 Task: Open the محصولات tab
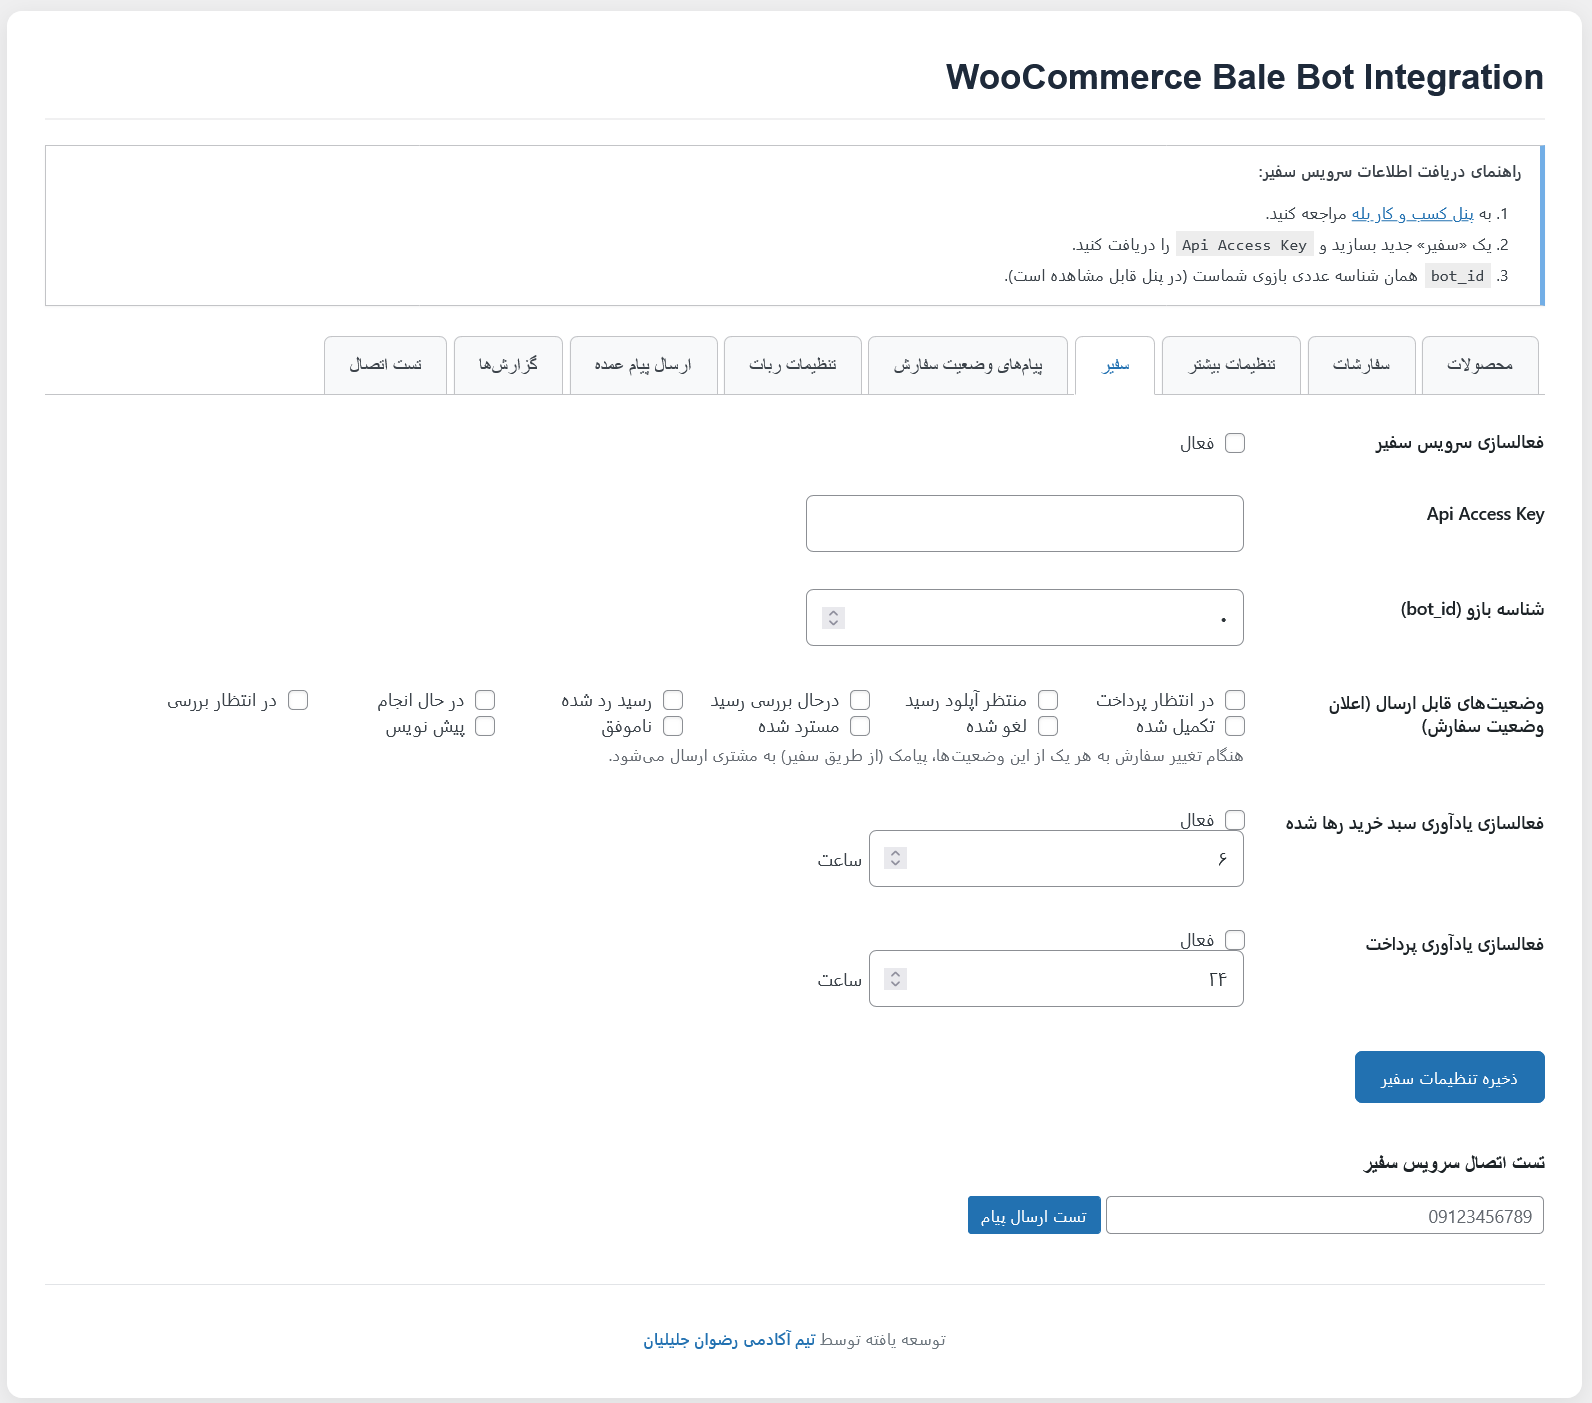(1480, 365)
